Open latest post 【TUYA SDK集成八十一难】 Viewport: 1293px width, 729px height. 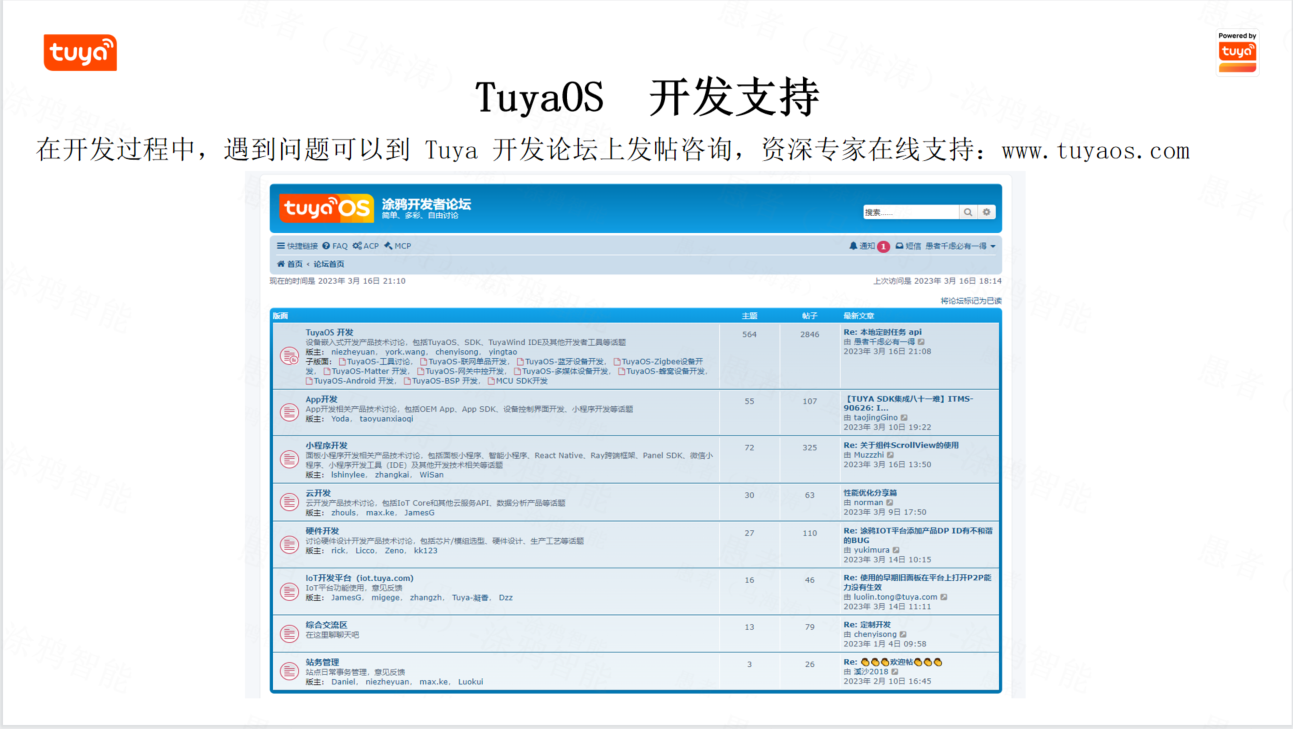(908, 403)
